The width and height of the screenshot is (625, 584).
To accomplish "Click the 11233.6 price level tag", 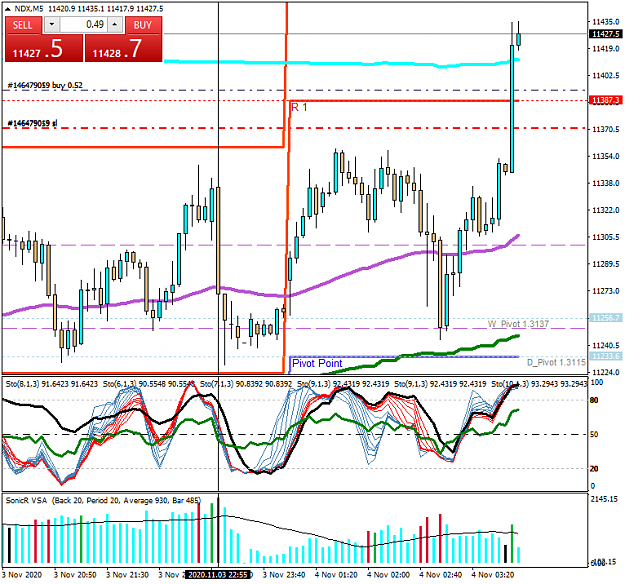I will click(605, 356).
